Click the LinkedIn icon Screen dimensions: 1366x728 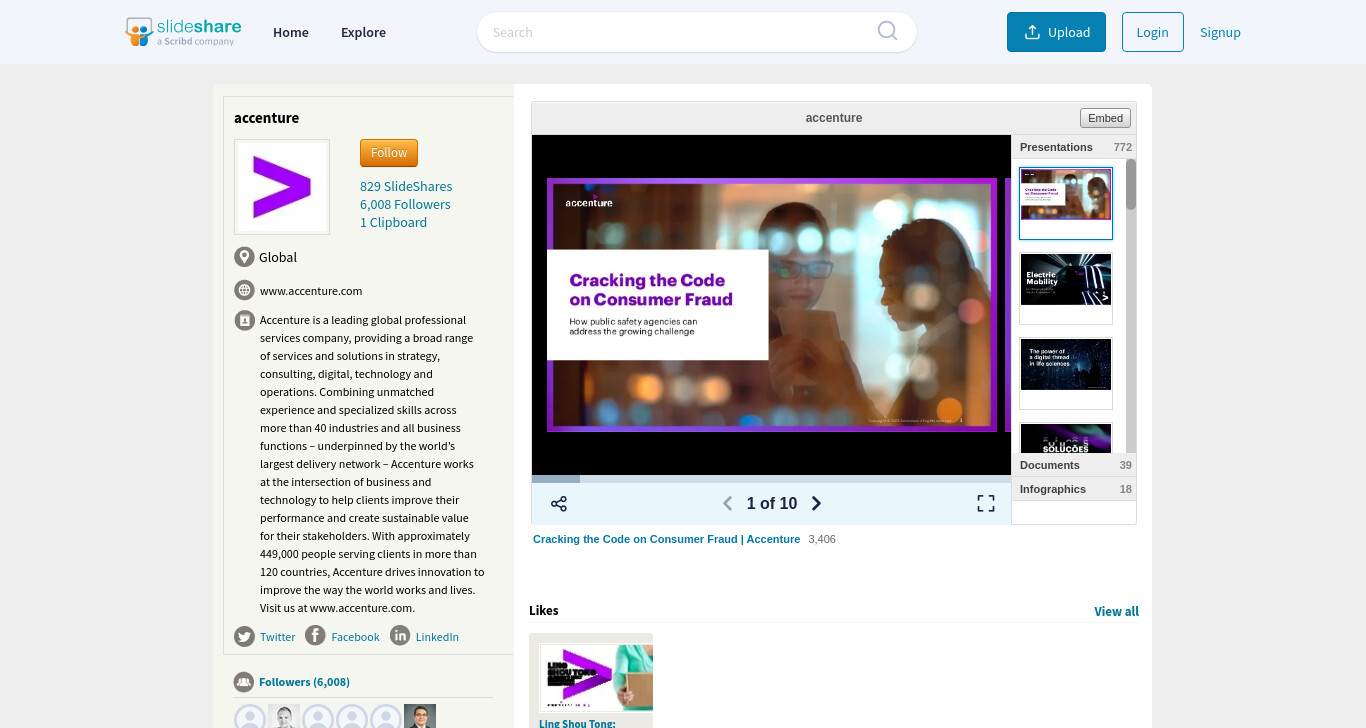click(400, 636)
